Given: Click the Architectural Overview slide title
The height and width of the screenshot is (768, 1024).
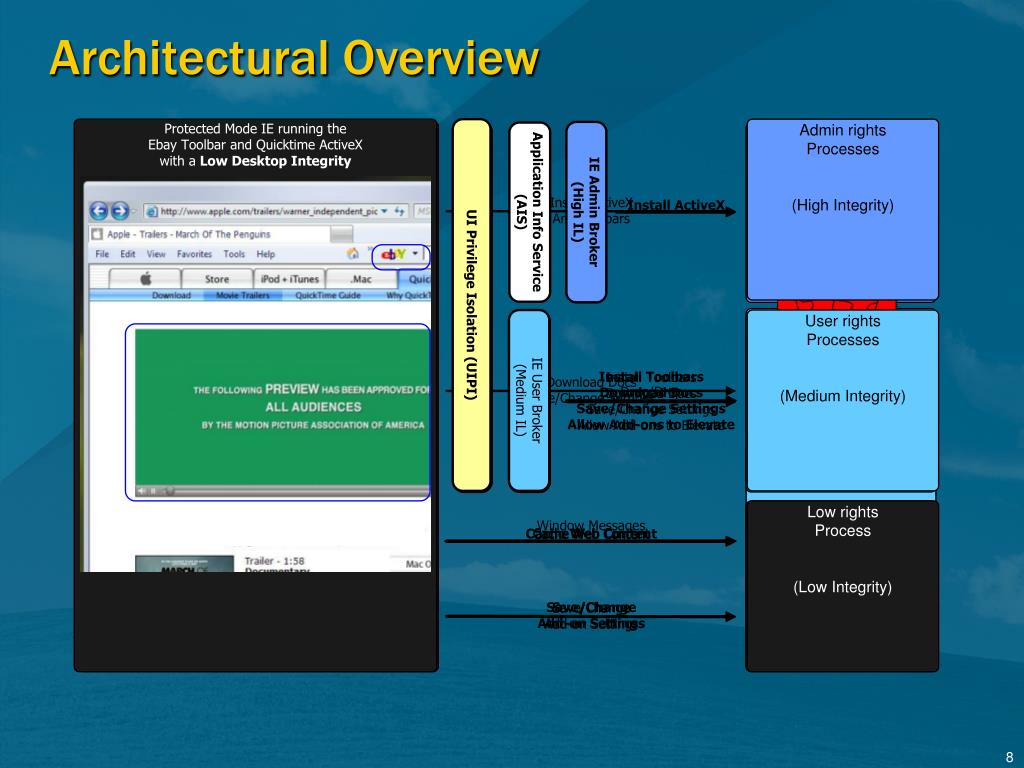Looking at the screenshot, I should tap(294, 58).
